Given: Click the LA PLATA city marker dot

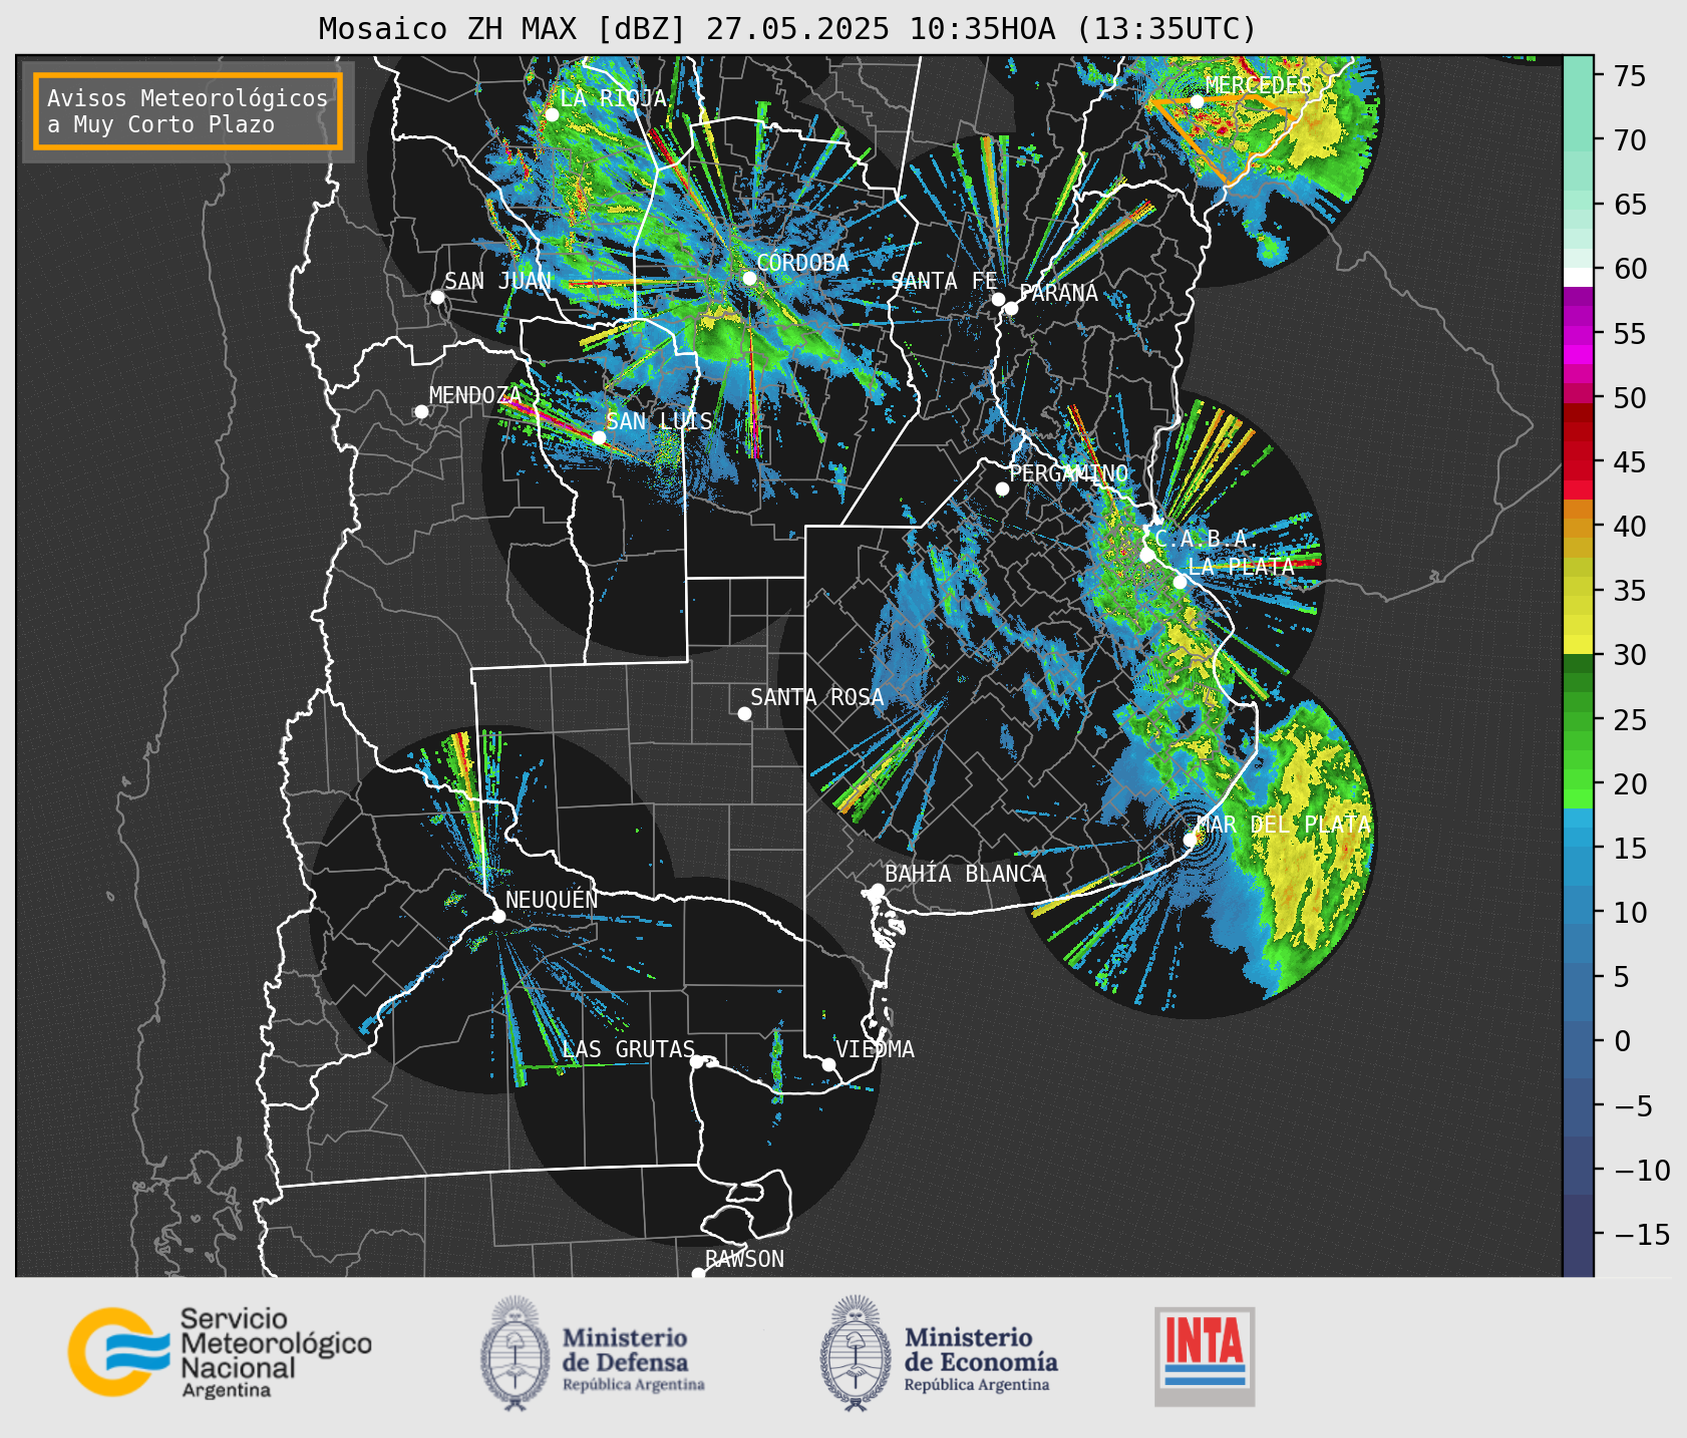Looking at the screenshot, I should tap(1180, 582).
